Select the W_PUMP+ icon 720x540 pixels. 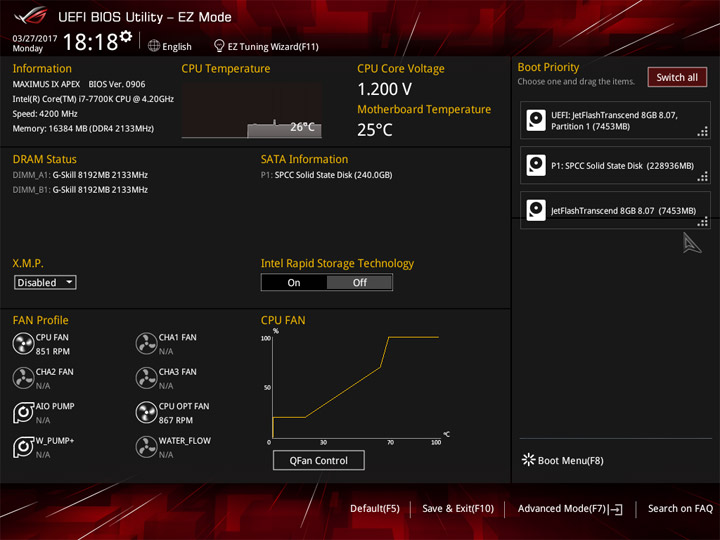click(23, 447)
